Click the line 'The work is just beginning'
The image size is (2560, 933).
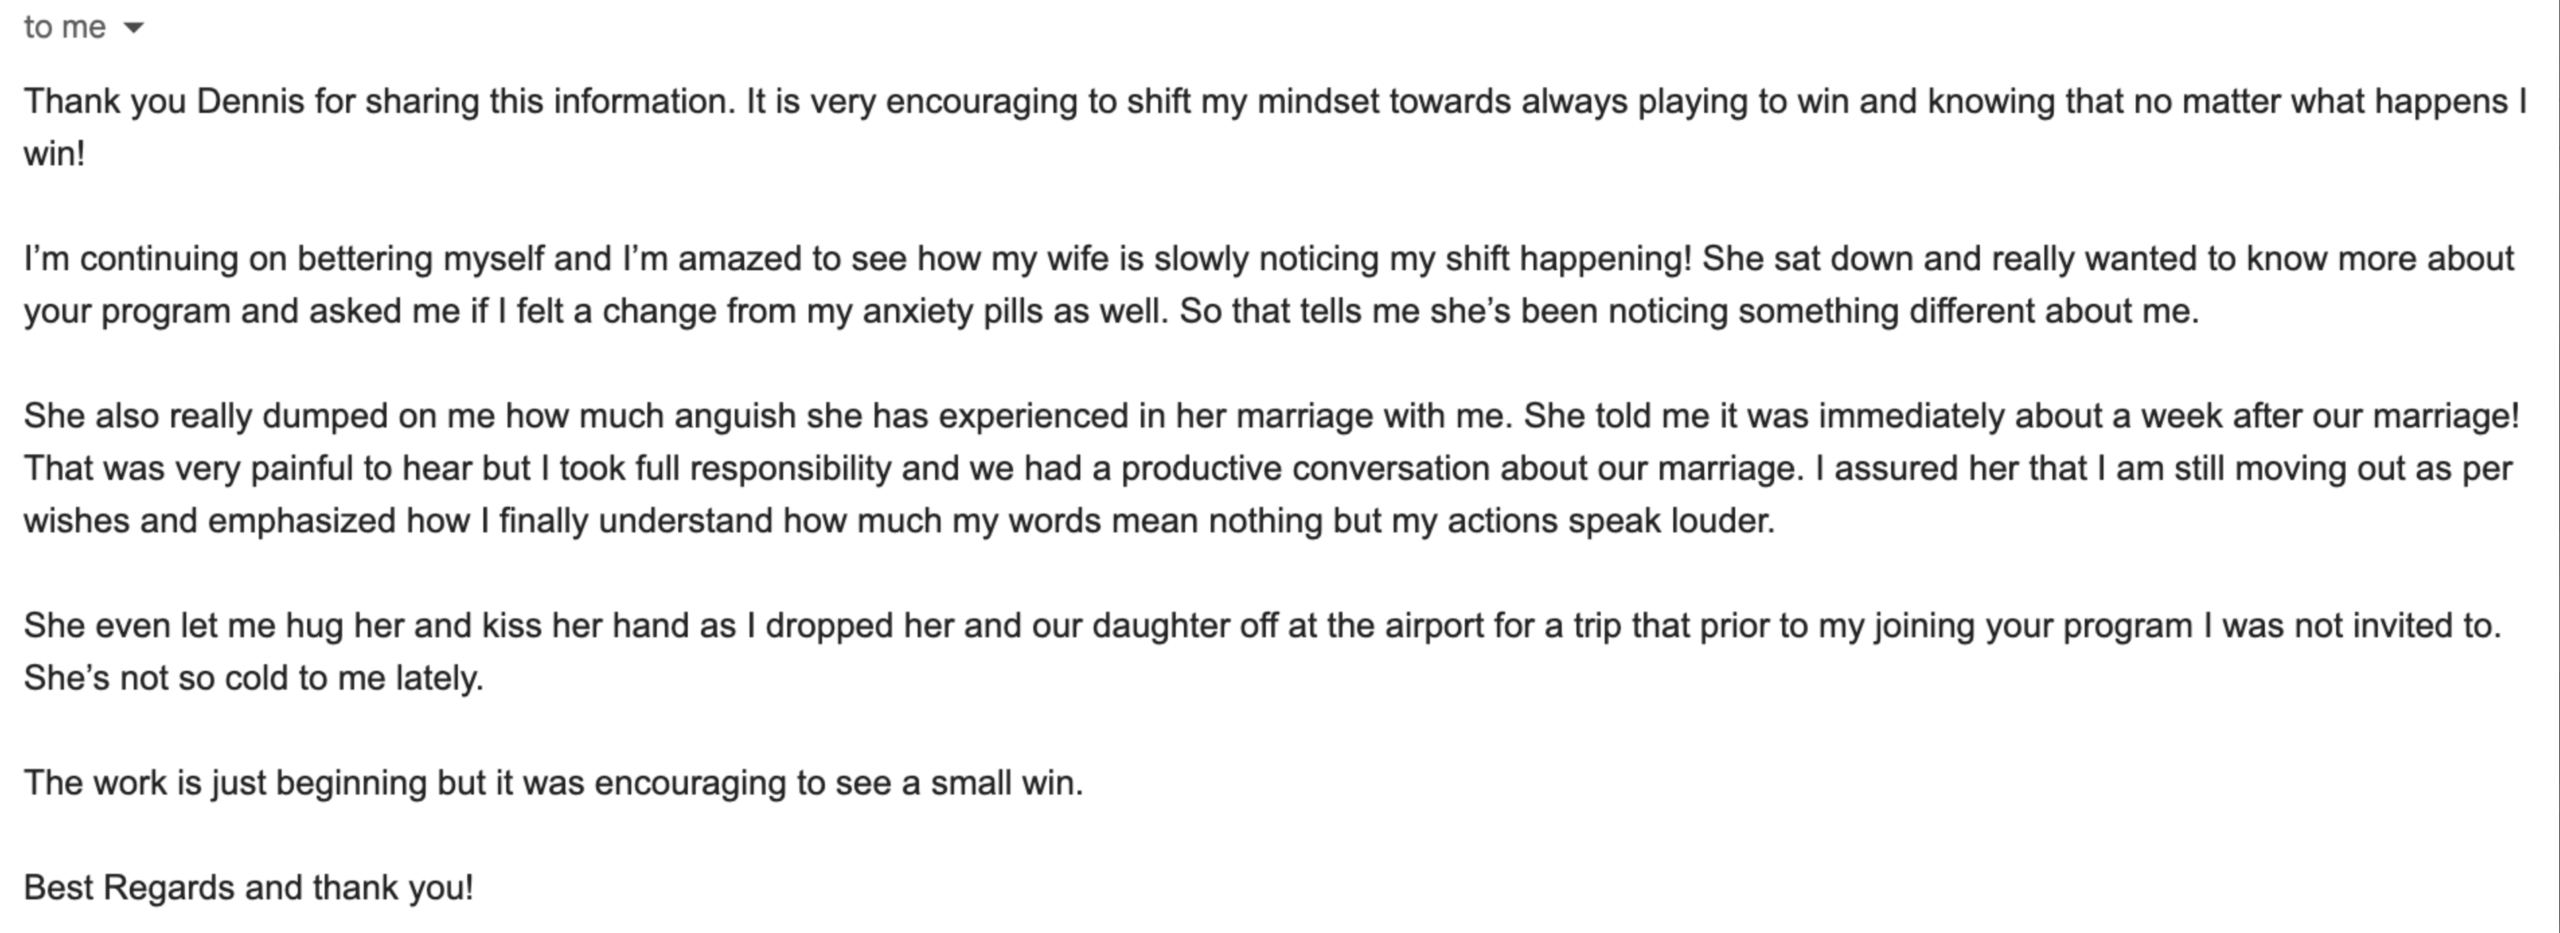point(553,782)
